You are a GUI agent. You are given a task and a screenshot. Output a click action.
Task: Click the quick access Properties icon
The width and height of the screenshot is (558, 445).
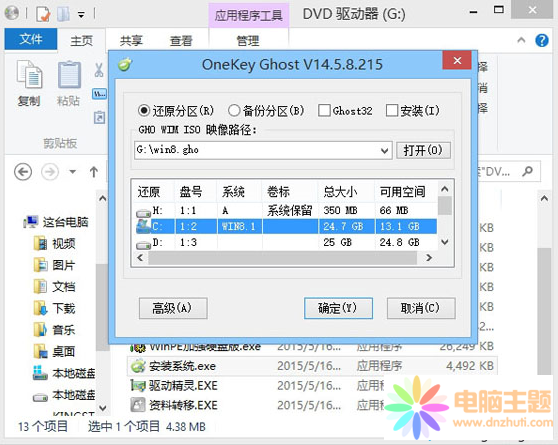point(43,14)
